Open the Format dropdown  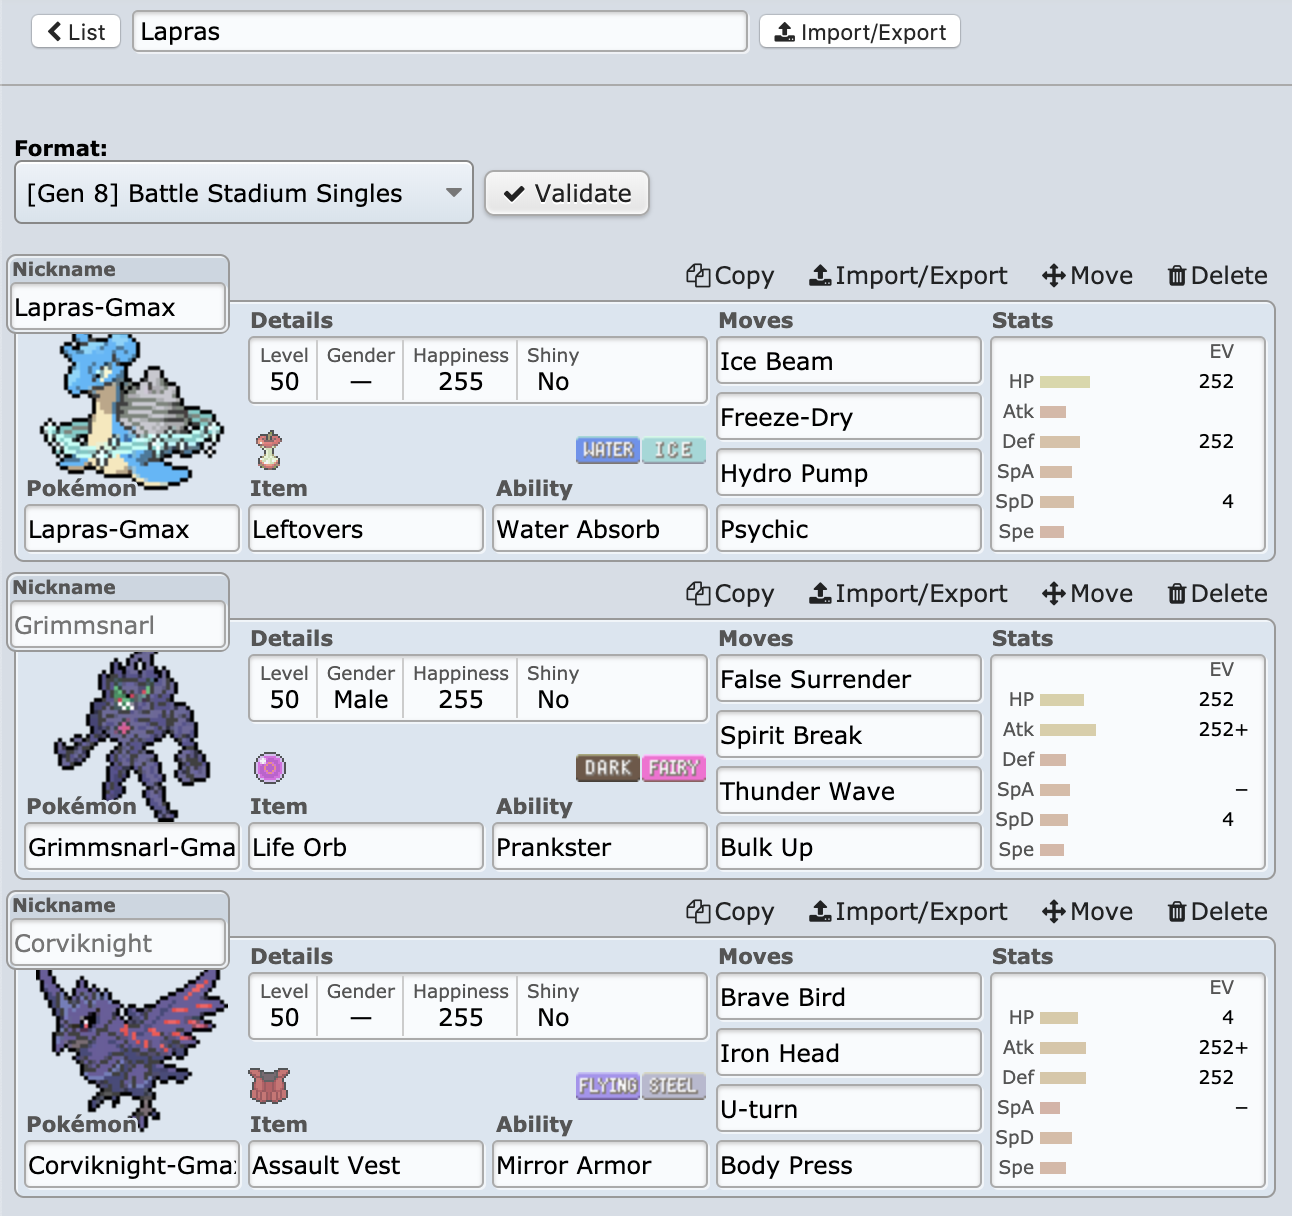[x=244, y=192]
